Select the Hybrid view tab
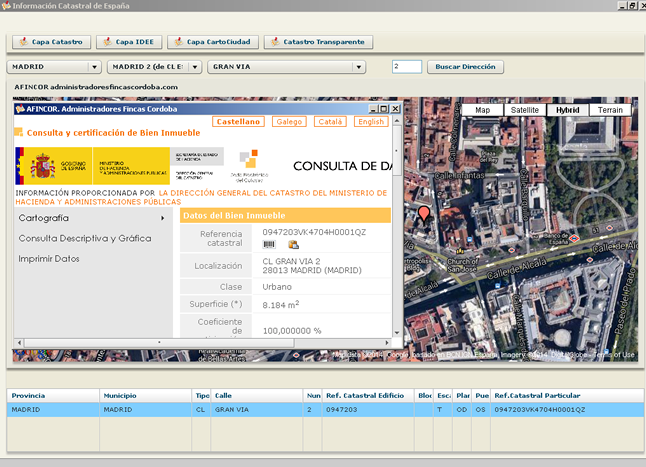This screenshot has height=467, width=646. (567, 110)
